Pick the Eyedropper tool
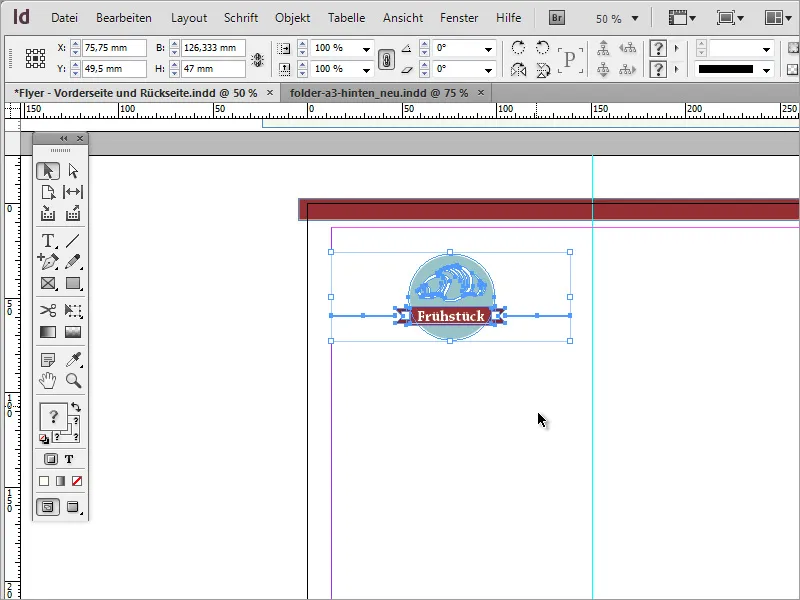The height and width of the screenshot is (600, 800). [72, 356]
